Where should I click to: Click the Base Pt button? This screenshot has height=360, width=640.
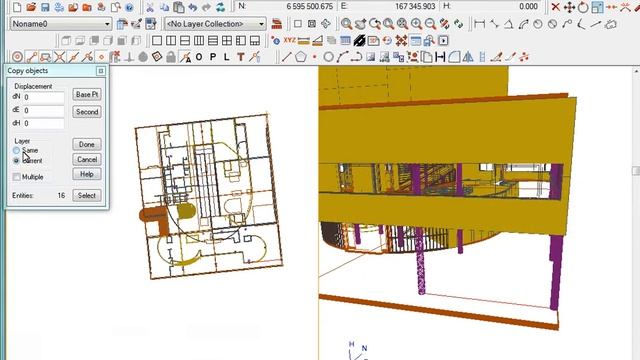tap(87, 94)
